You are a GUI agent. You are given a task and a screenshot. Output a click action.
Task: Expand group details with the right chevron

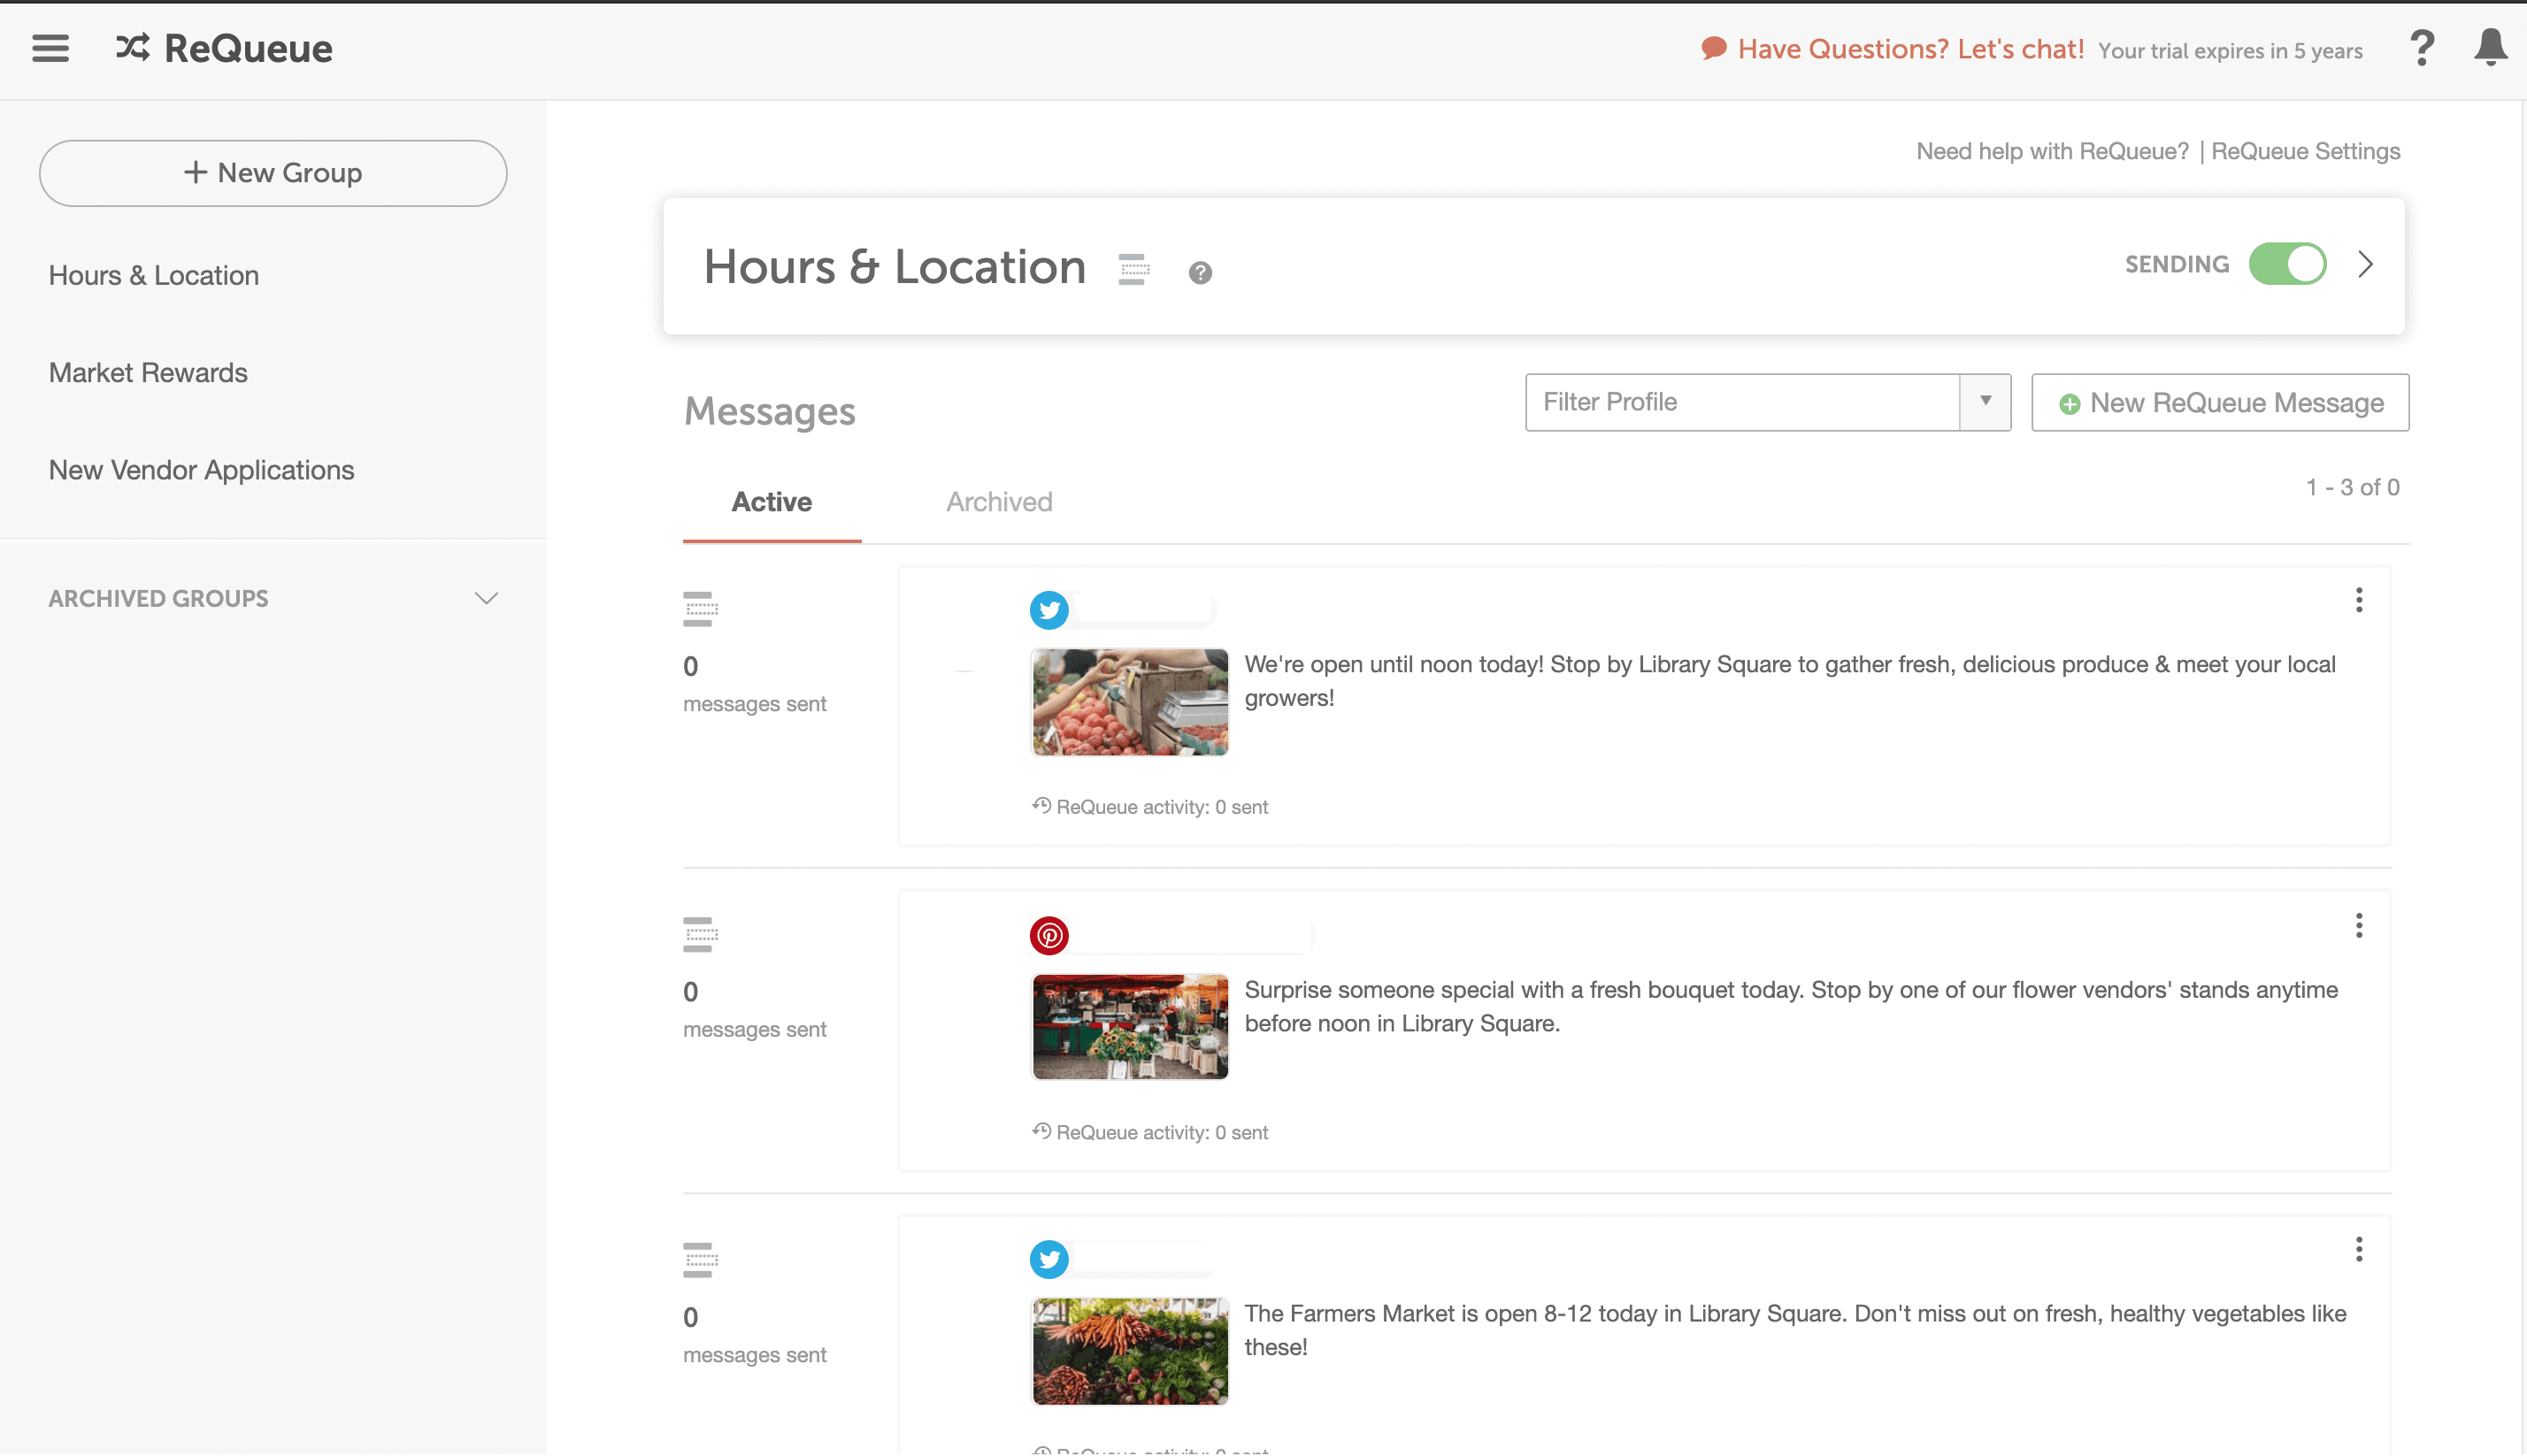pyautogui.click(x=2365, y=264)
